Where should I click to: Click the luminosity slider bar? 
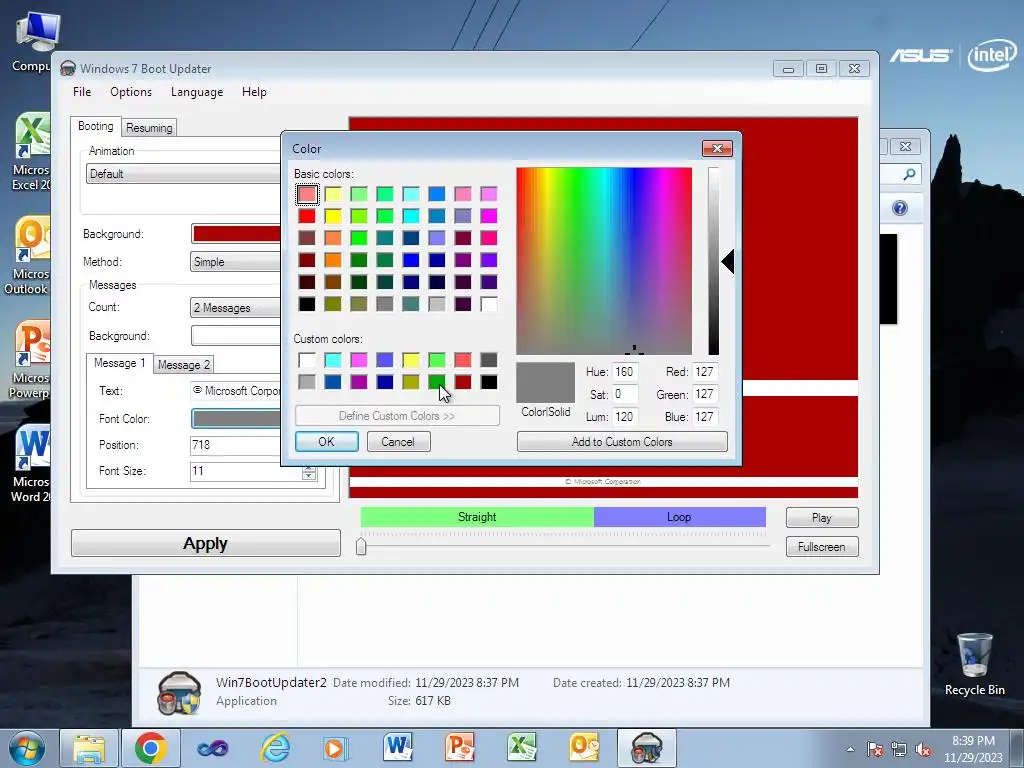tap(714, 261)
